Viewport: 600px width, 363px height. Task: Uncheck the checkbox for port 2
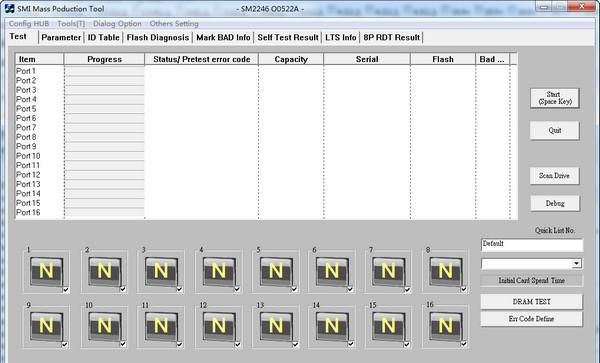click(x=123, y=289)
